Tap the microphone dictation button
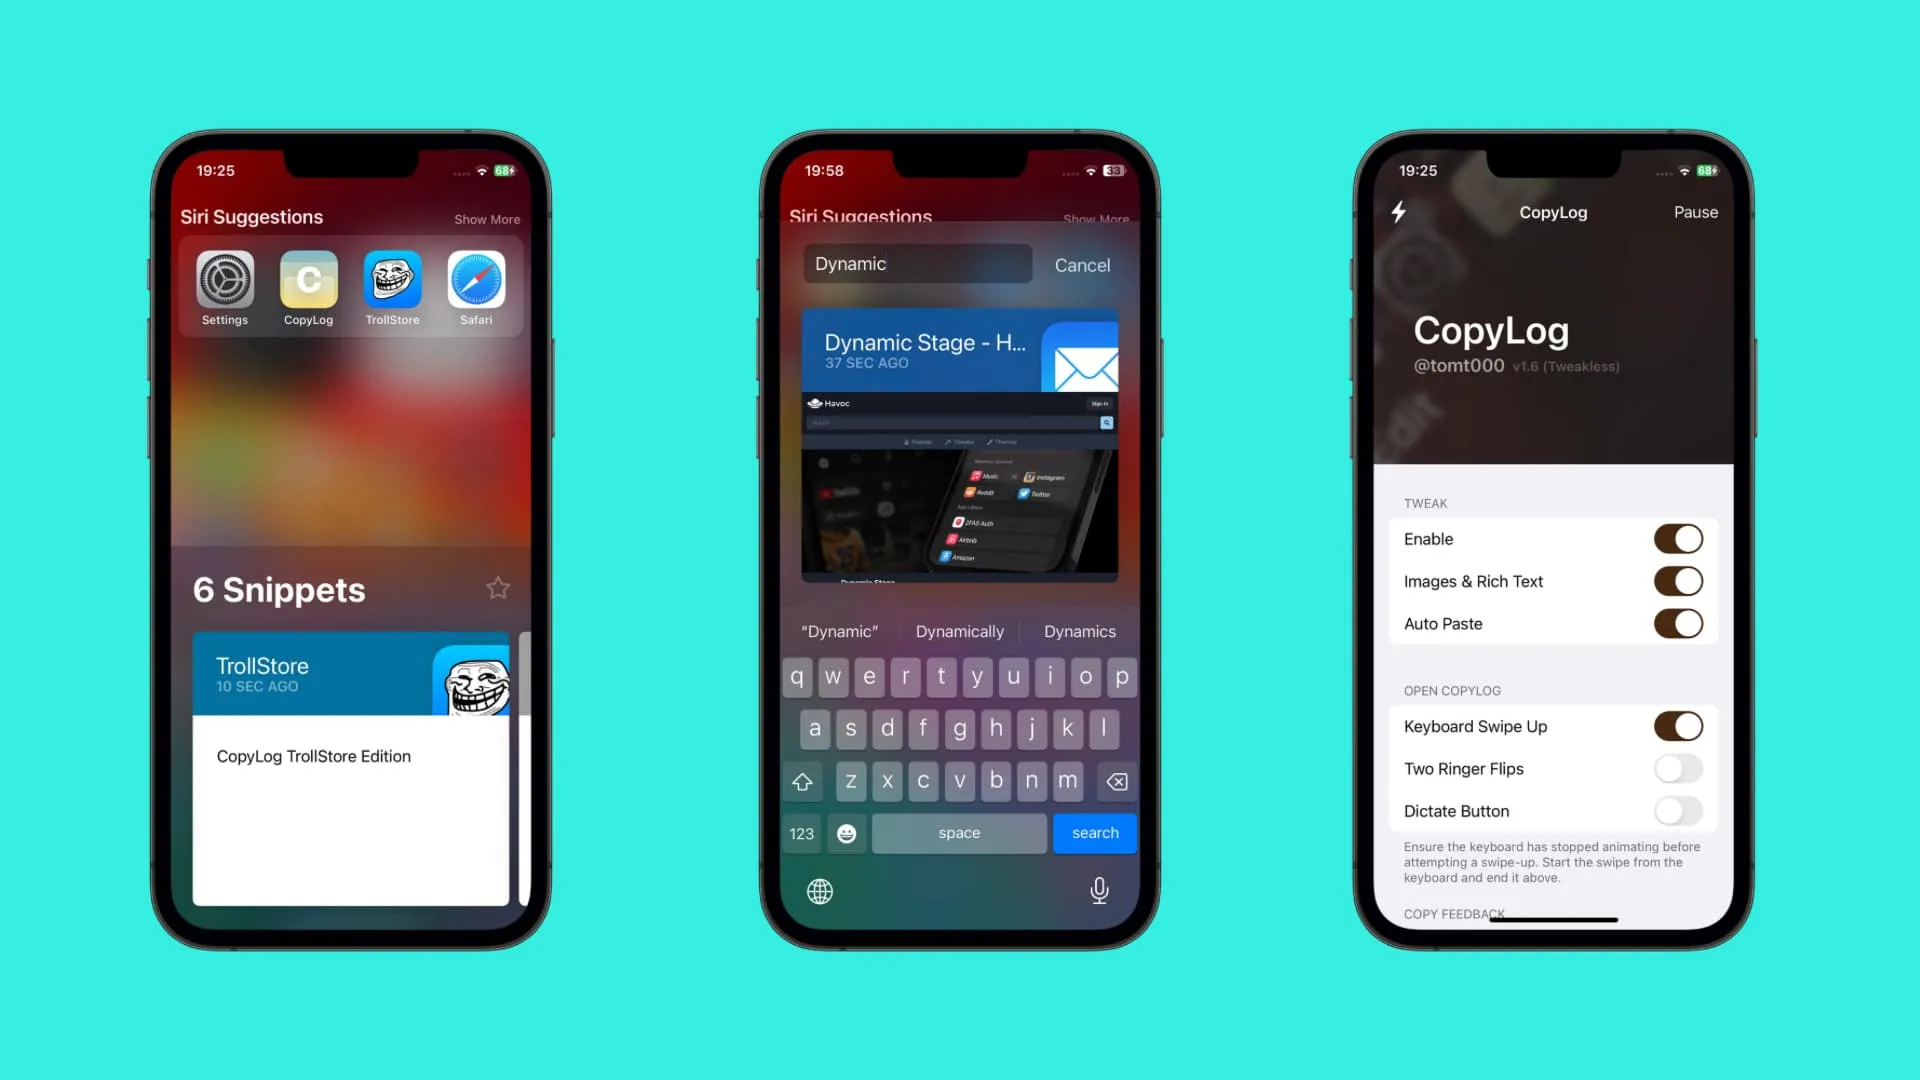This screenshot has width=1920, height=1080. click(x=1098, y=890)
